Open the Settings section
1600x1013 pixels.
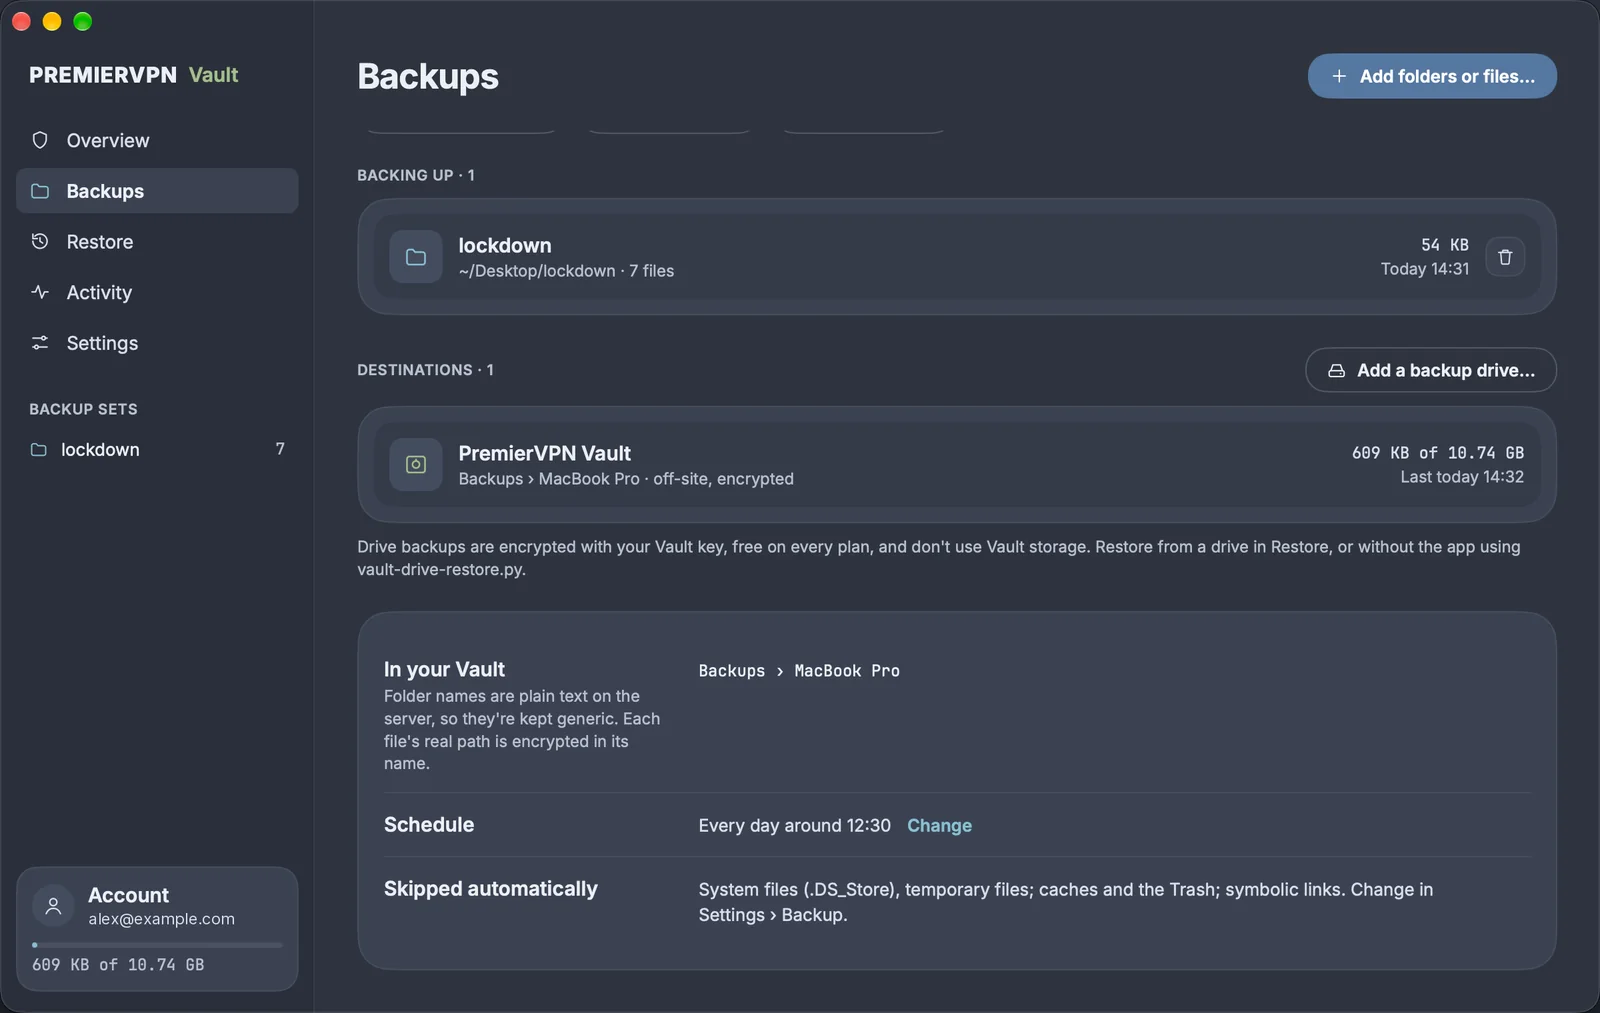pos(157,343)
